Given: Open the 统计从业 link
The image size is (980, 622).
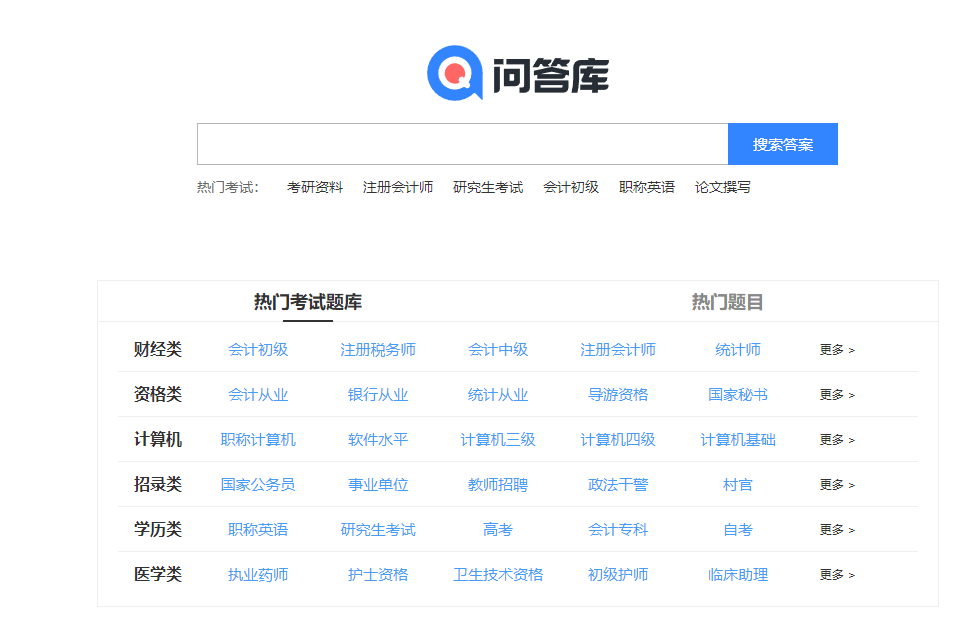Looking at the screenshot, I should tap(498, 394).
